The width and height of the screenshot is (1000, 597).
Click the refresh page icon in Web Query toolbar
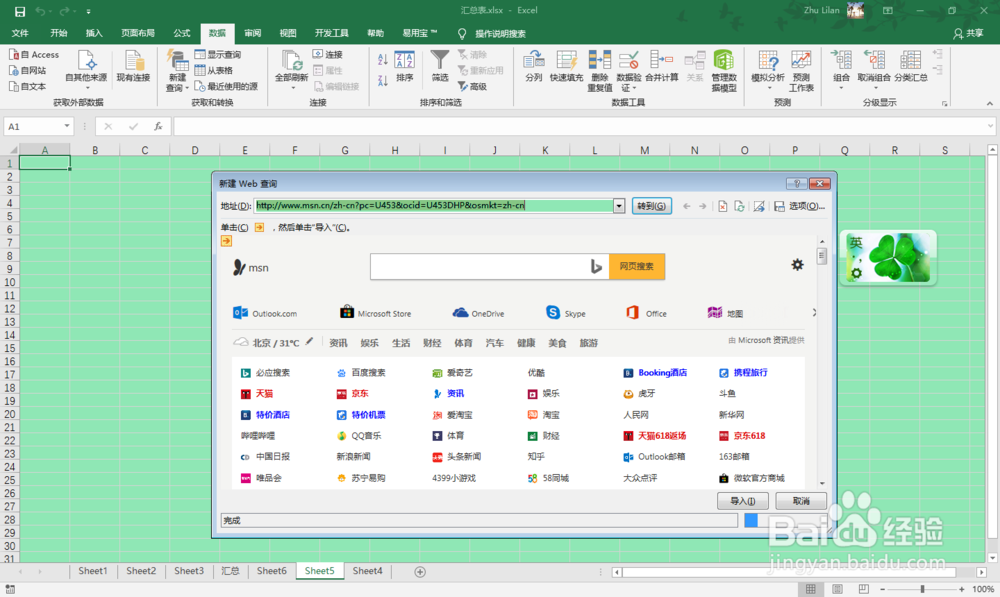coord(739,206)
